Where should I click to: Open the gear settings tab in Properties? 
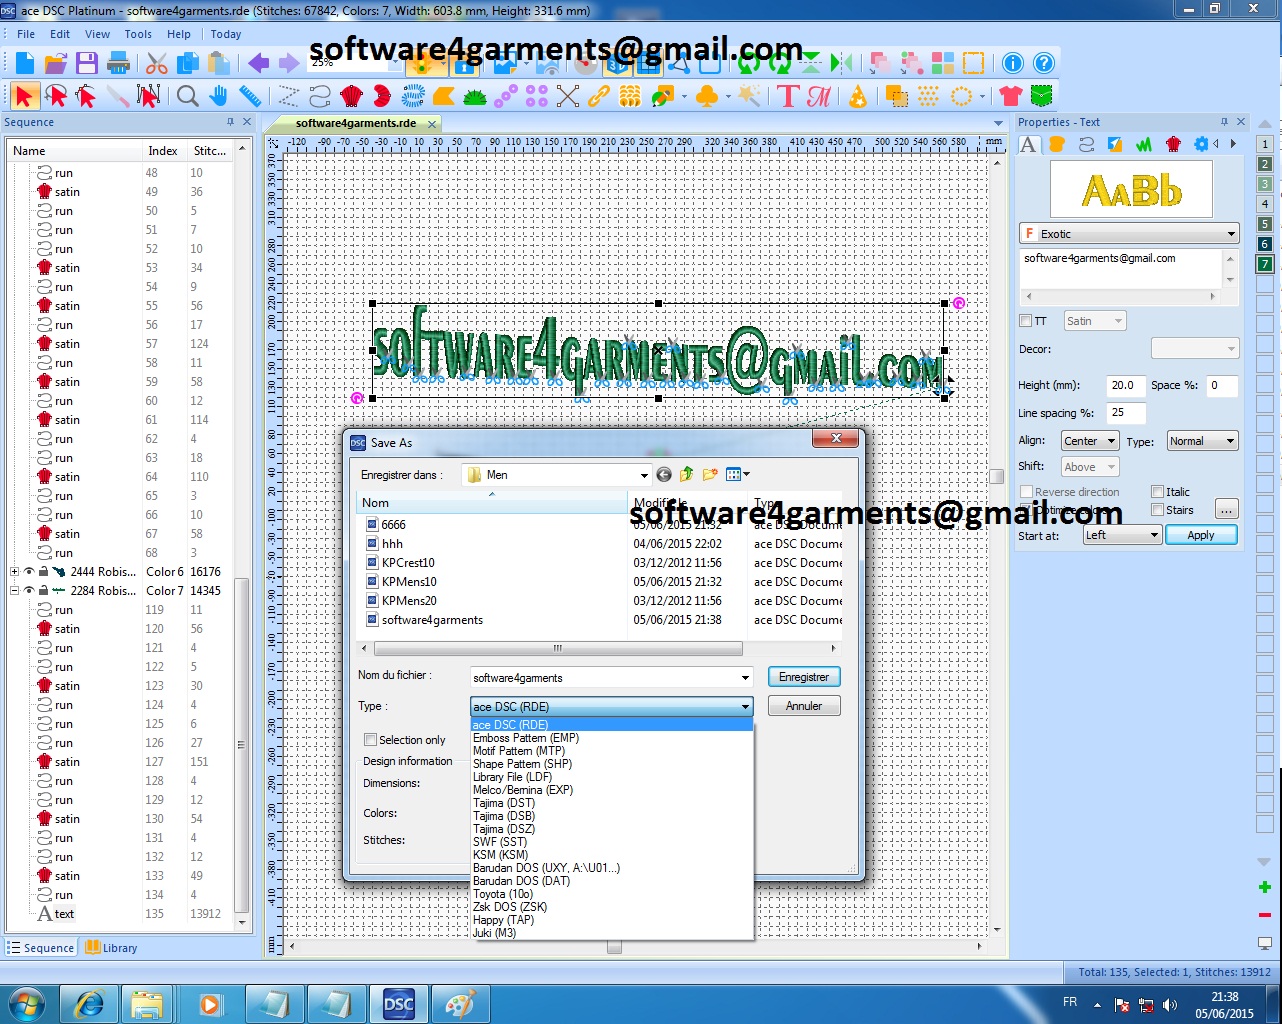point(1202,144)
